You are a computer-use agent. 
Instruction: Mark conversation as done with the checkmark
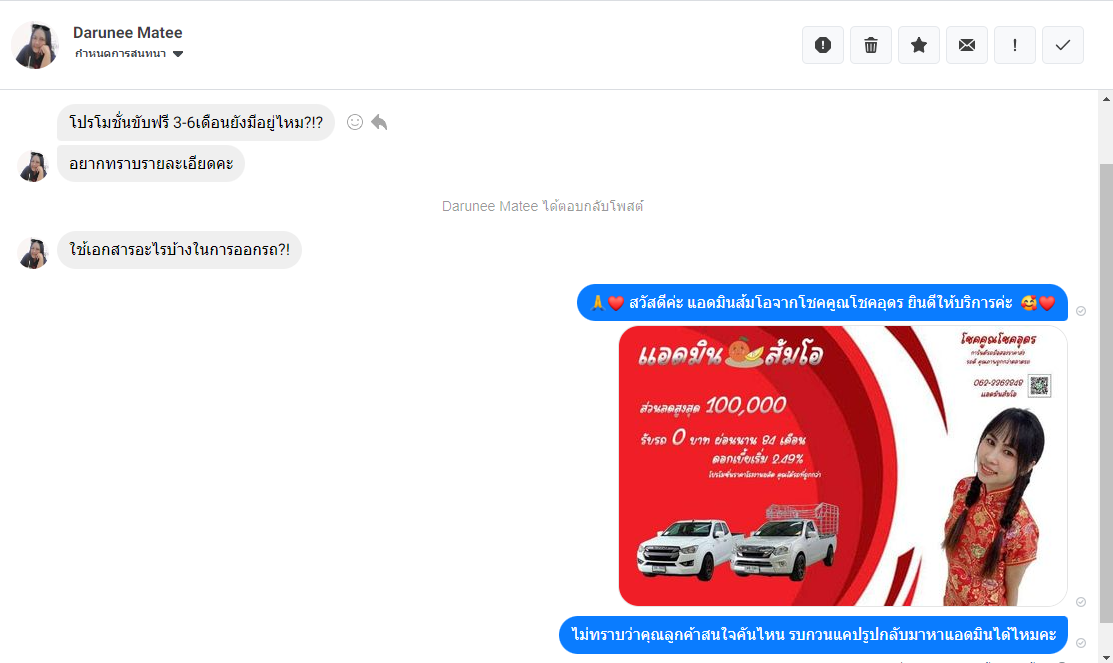tap(1063, 45)
